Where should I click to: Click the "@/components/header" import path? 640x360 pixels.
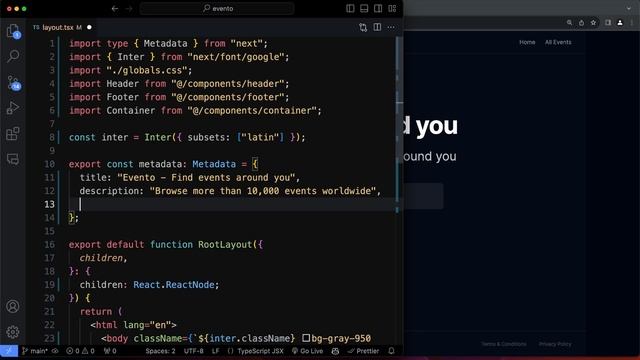228,84
